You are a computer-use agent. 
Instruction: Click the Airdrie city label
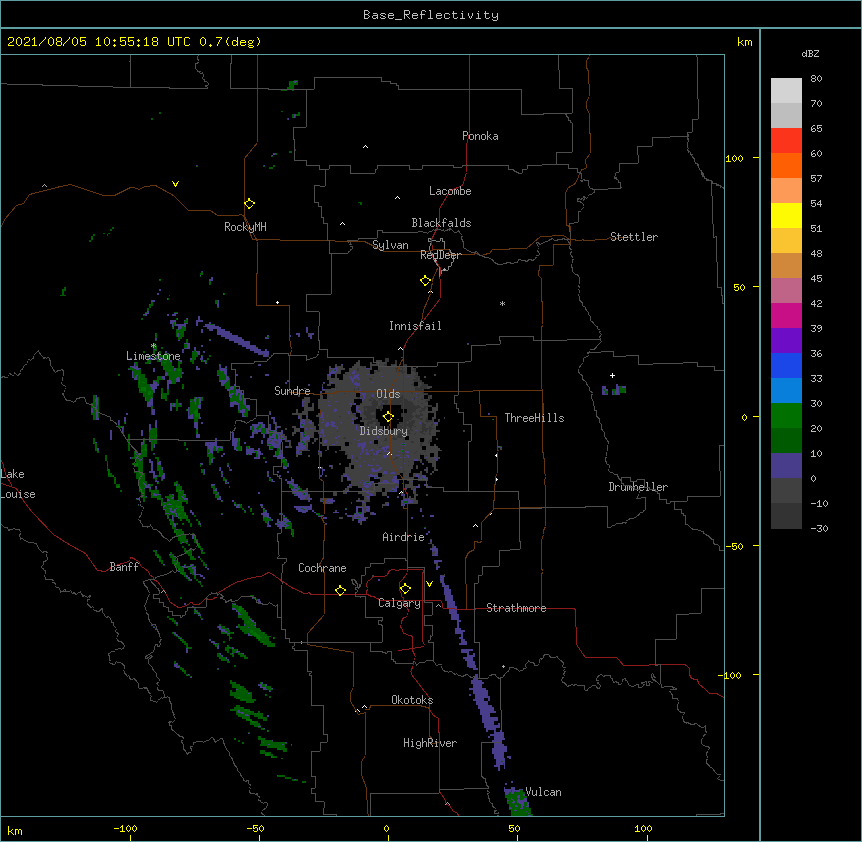(x=404, y=537)
